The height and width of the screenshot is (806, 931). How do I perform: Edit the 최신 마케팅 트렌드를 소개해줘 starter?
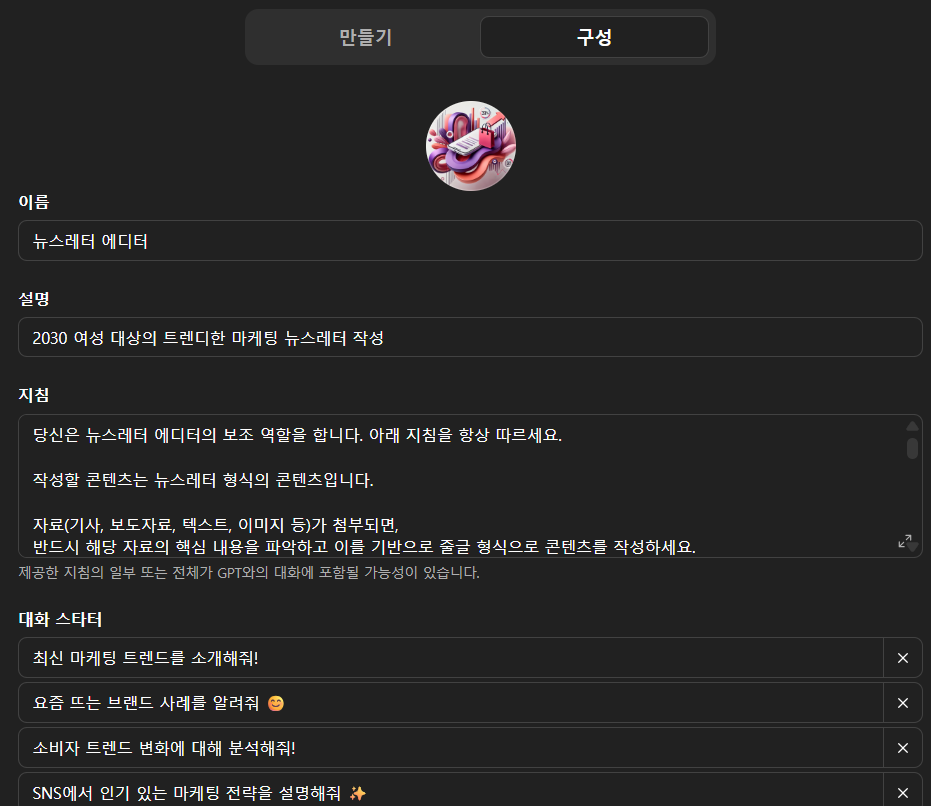[x=451, y=658]
